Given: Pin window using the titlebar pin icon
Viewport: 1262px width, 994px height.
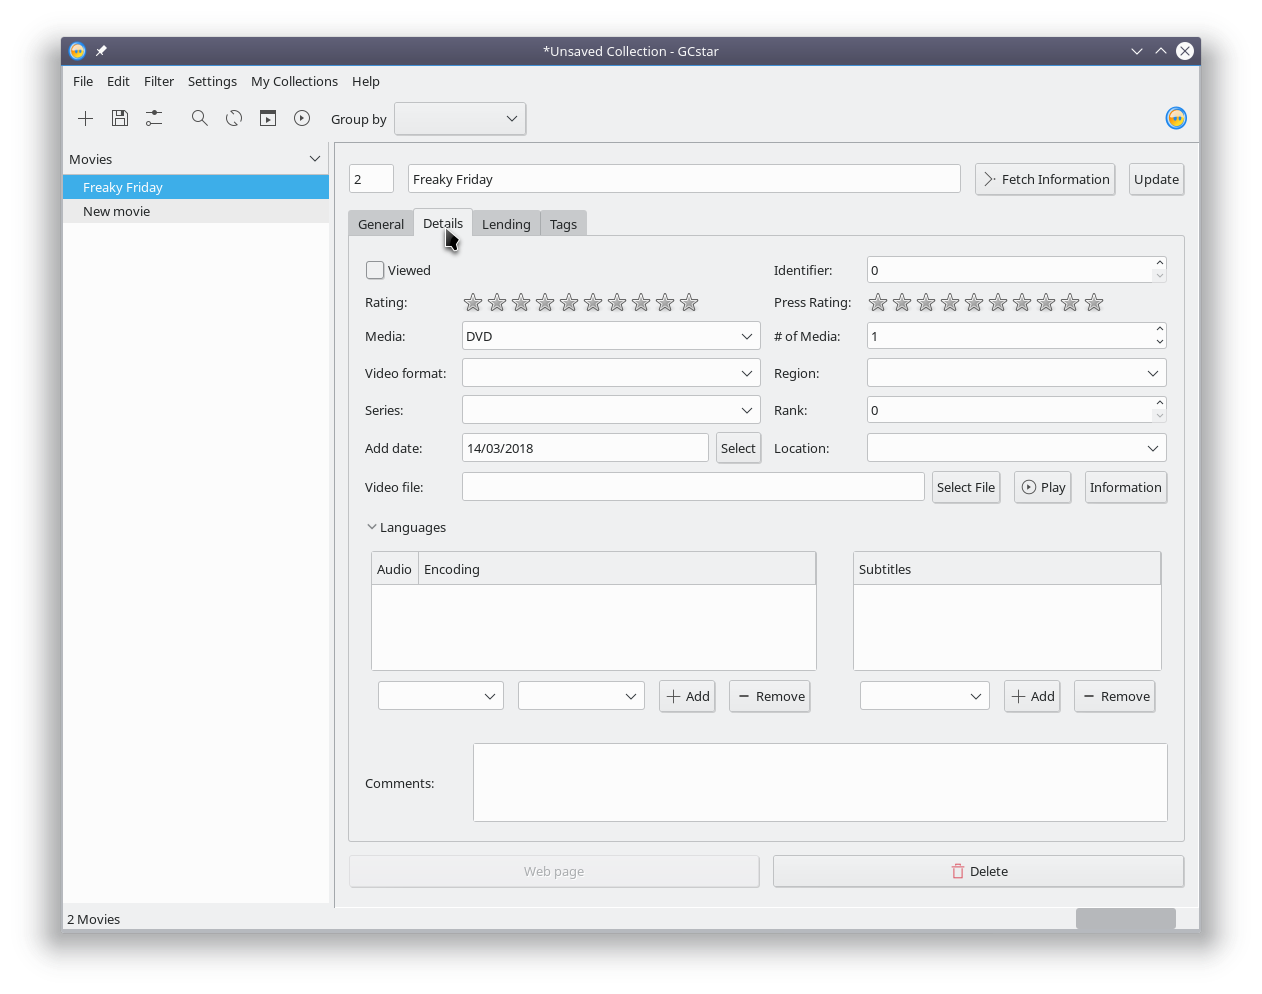Looking at the screenshot, I should pyautogui.click(x=101, y=51).
